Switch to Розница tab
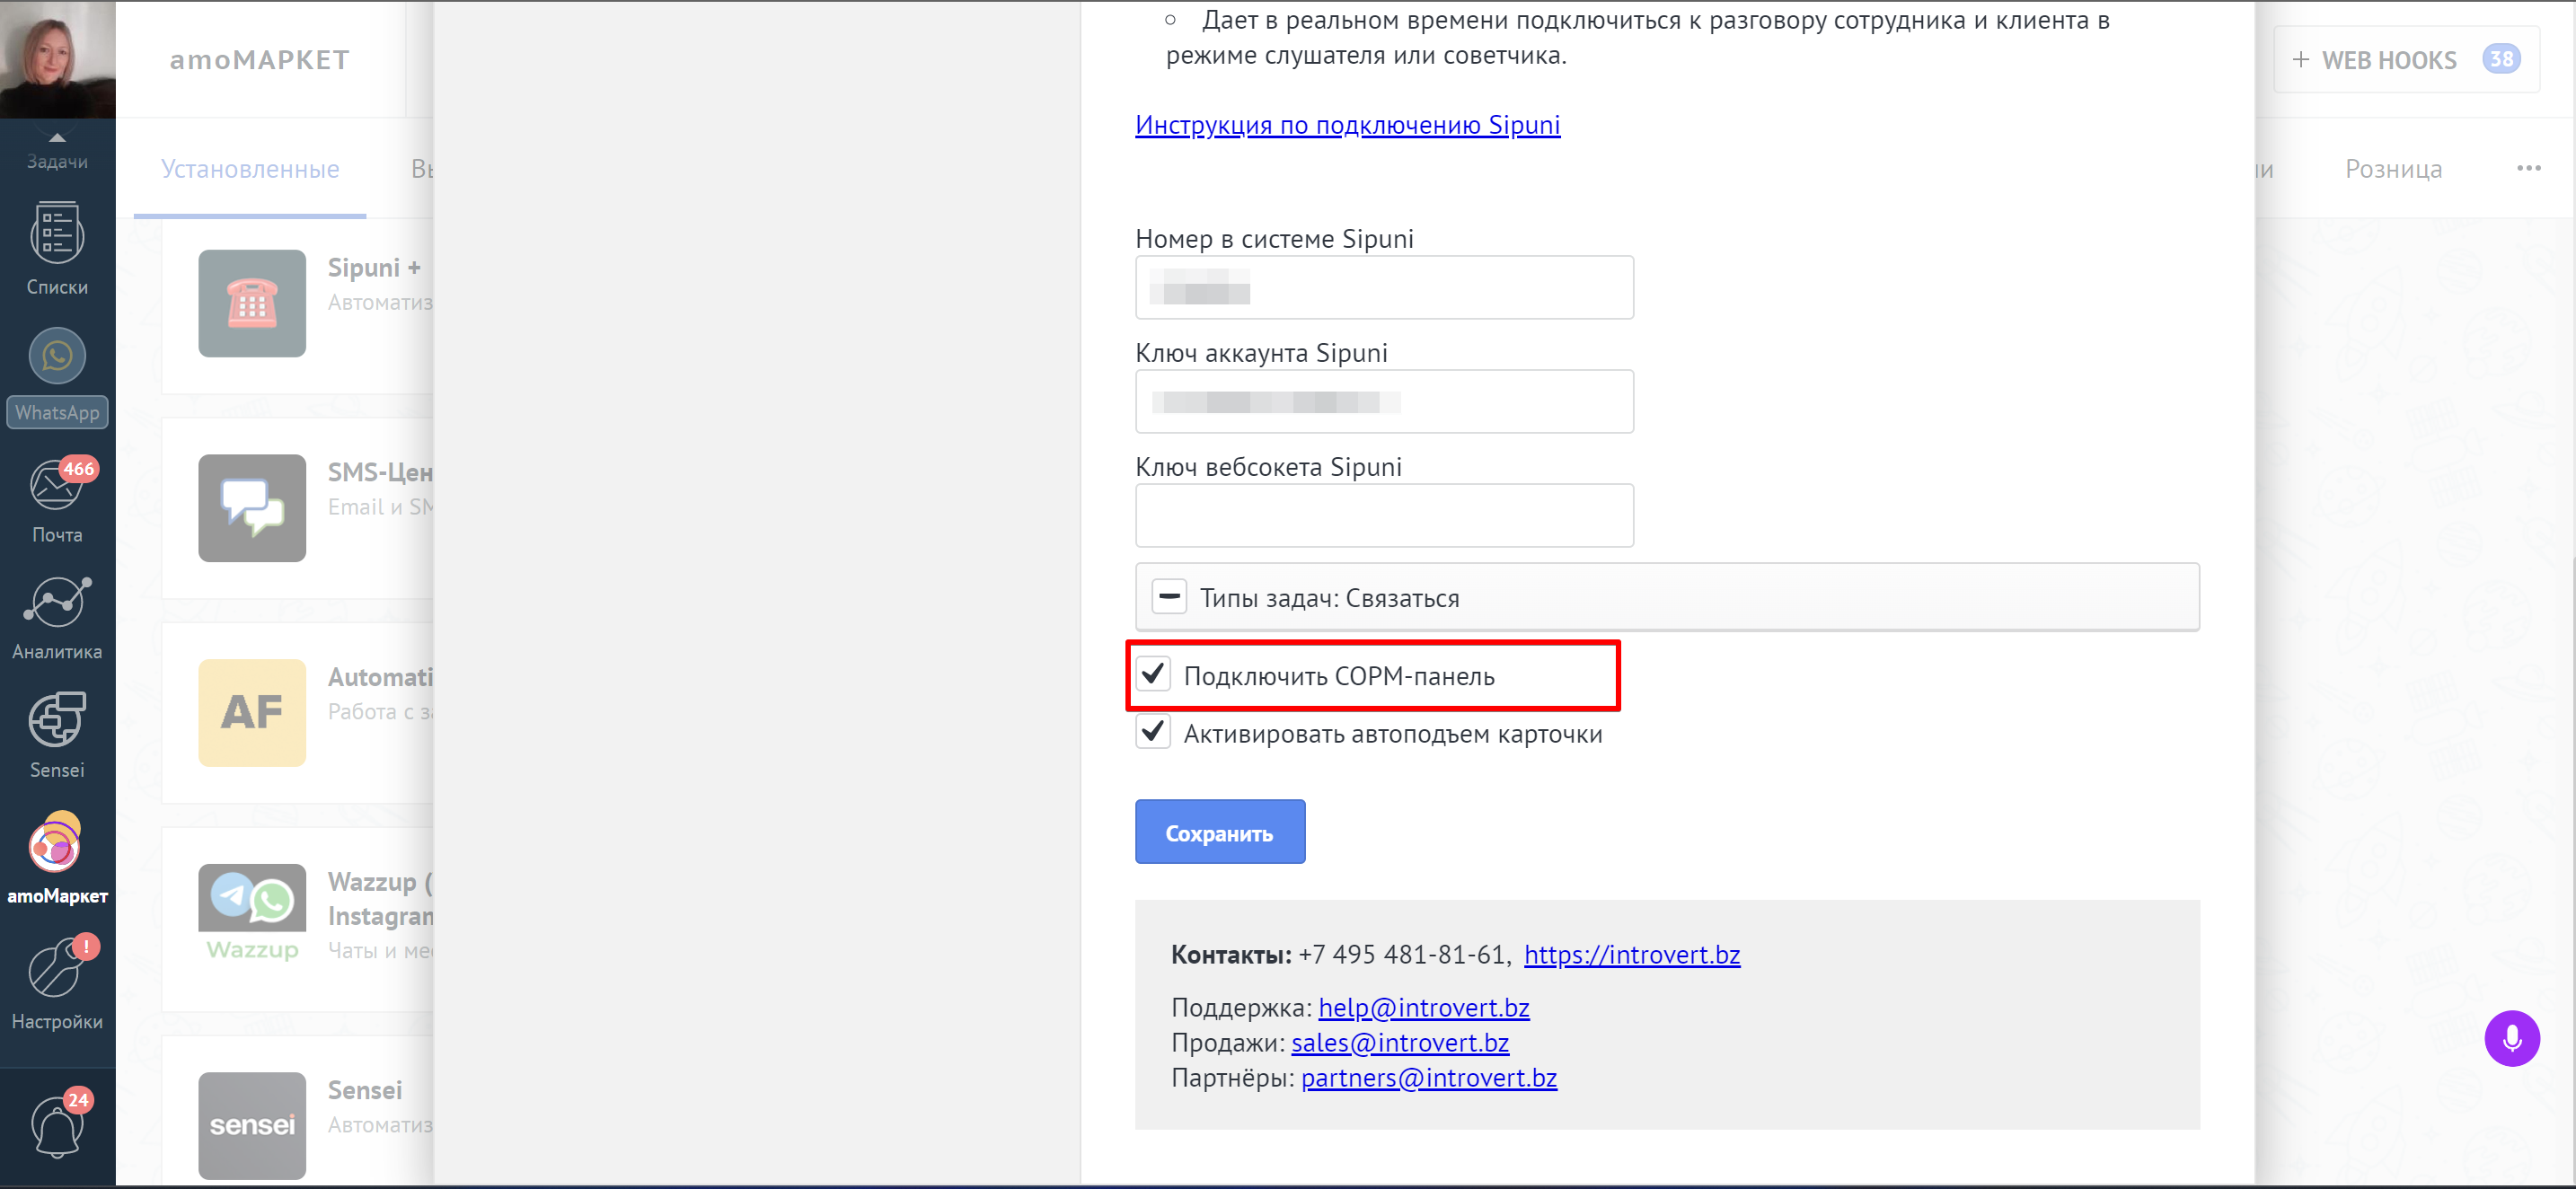 2393,169
